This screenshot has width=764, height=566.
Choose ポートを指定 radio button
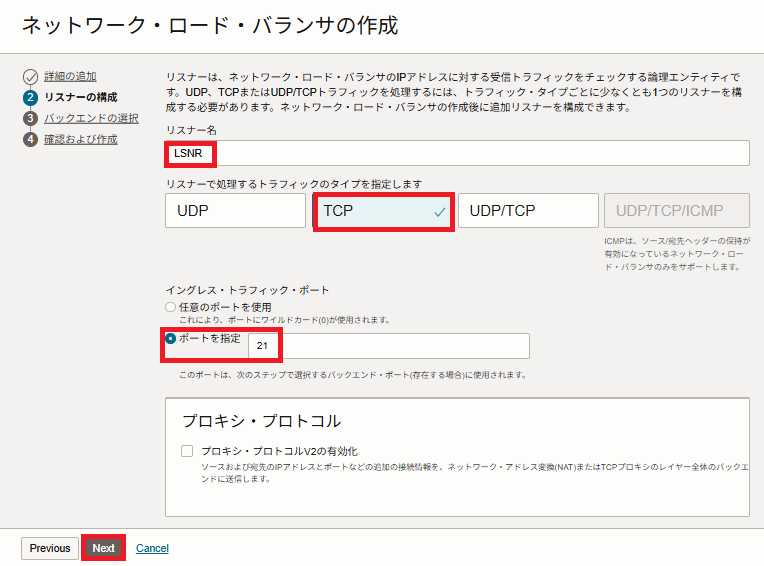170,338
